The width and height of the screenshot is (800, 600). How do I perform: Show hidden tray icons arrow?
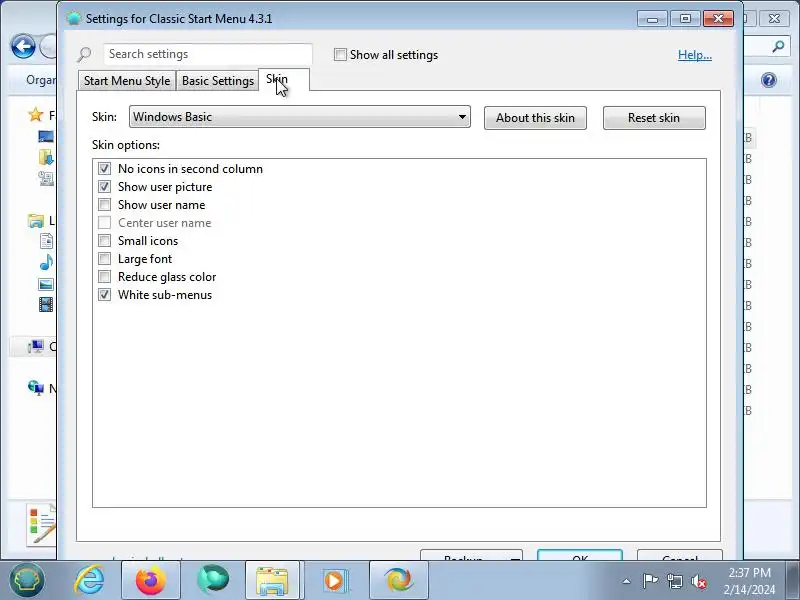click(x=626, y=581)
